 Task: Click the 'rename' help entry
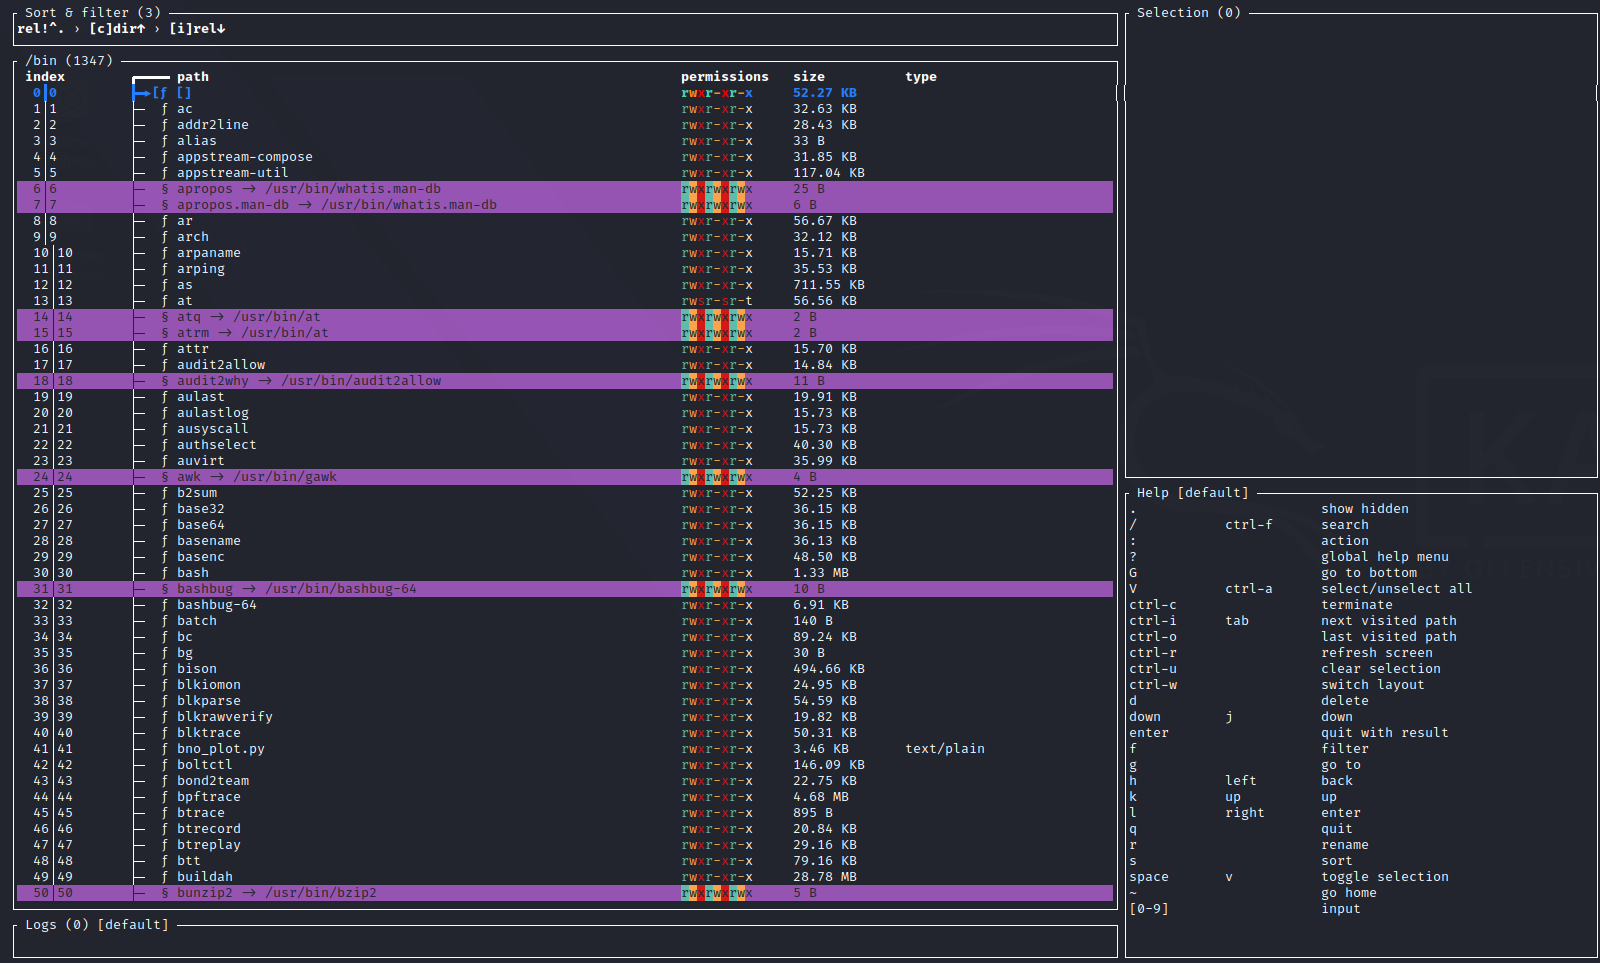[1345, 845]
